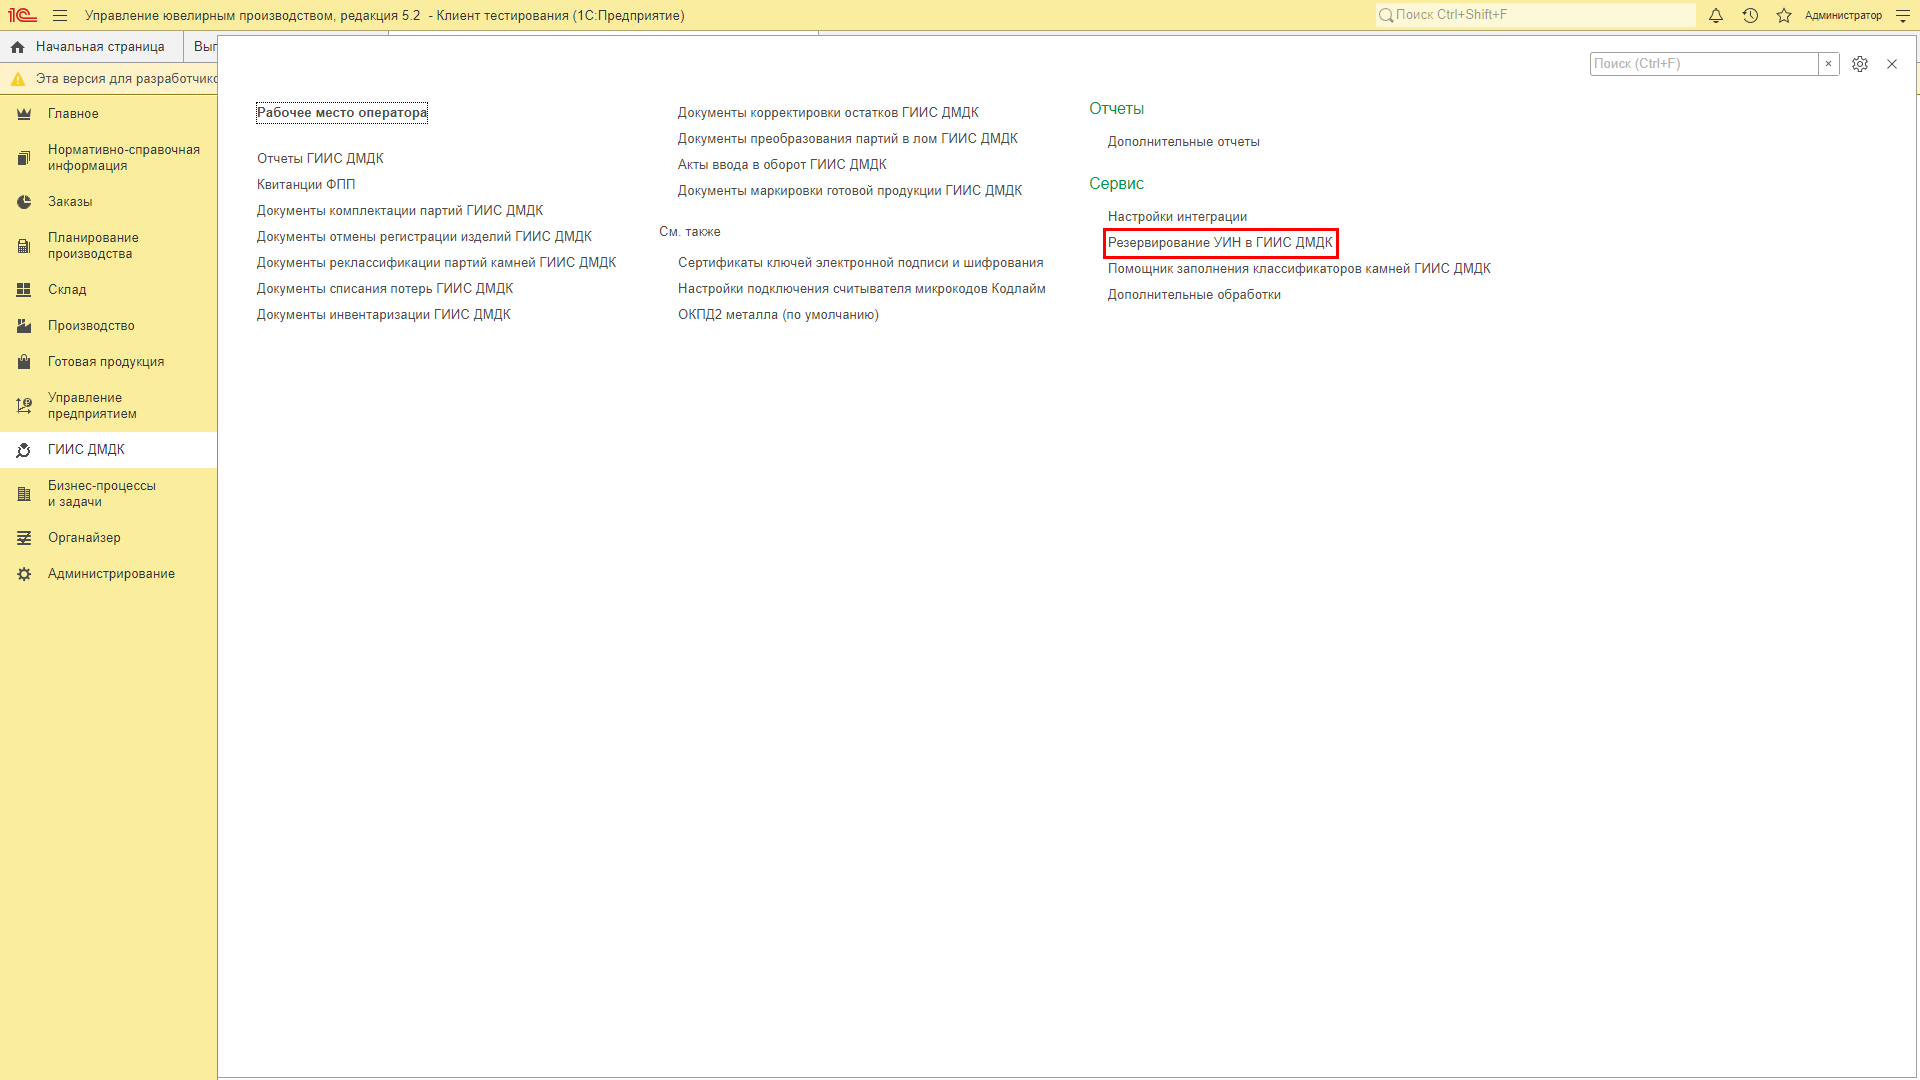This screenshot has height=1080, width=1920.
Task: Open Акты ввода в оборот ГИИС ДМДК
Action: 782,165
